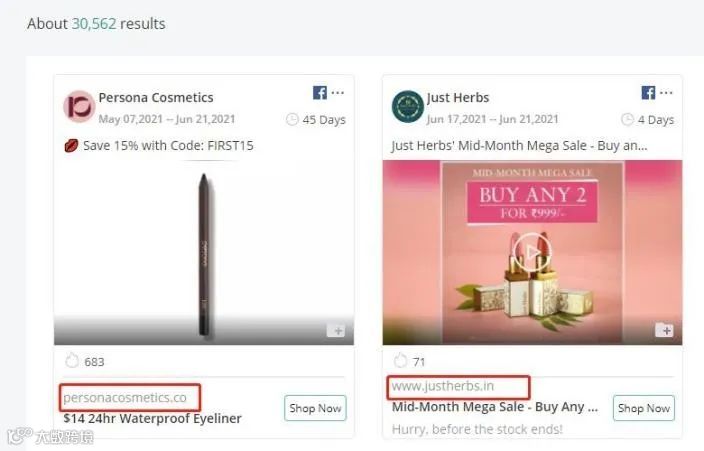Open the waterproof eyeliner product image

tap(204, 252)
